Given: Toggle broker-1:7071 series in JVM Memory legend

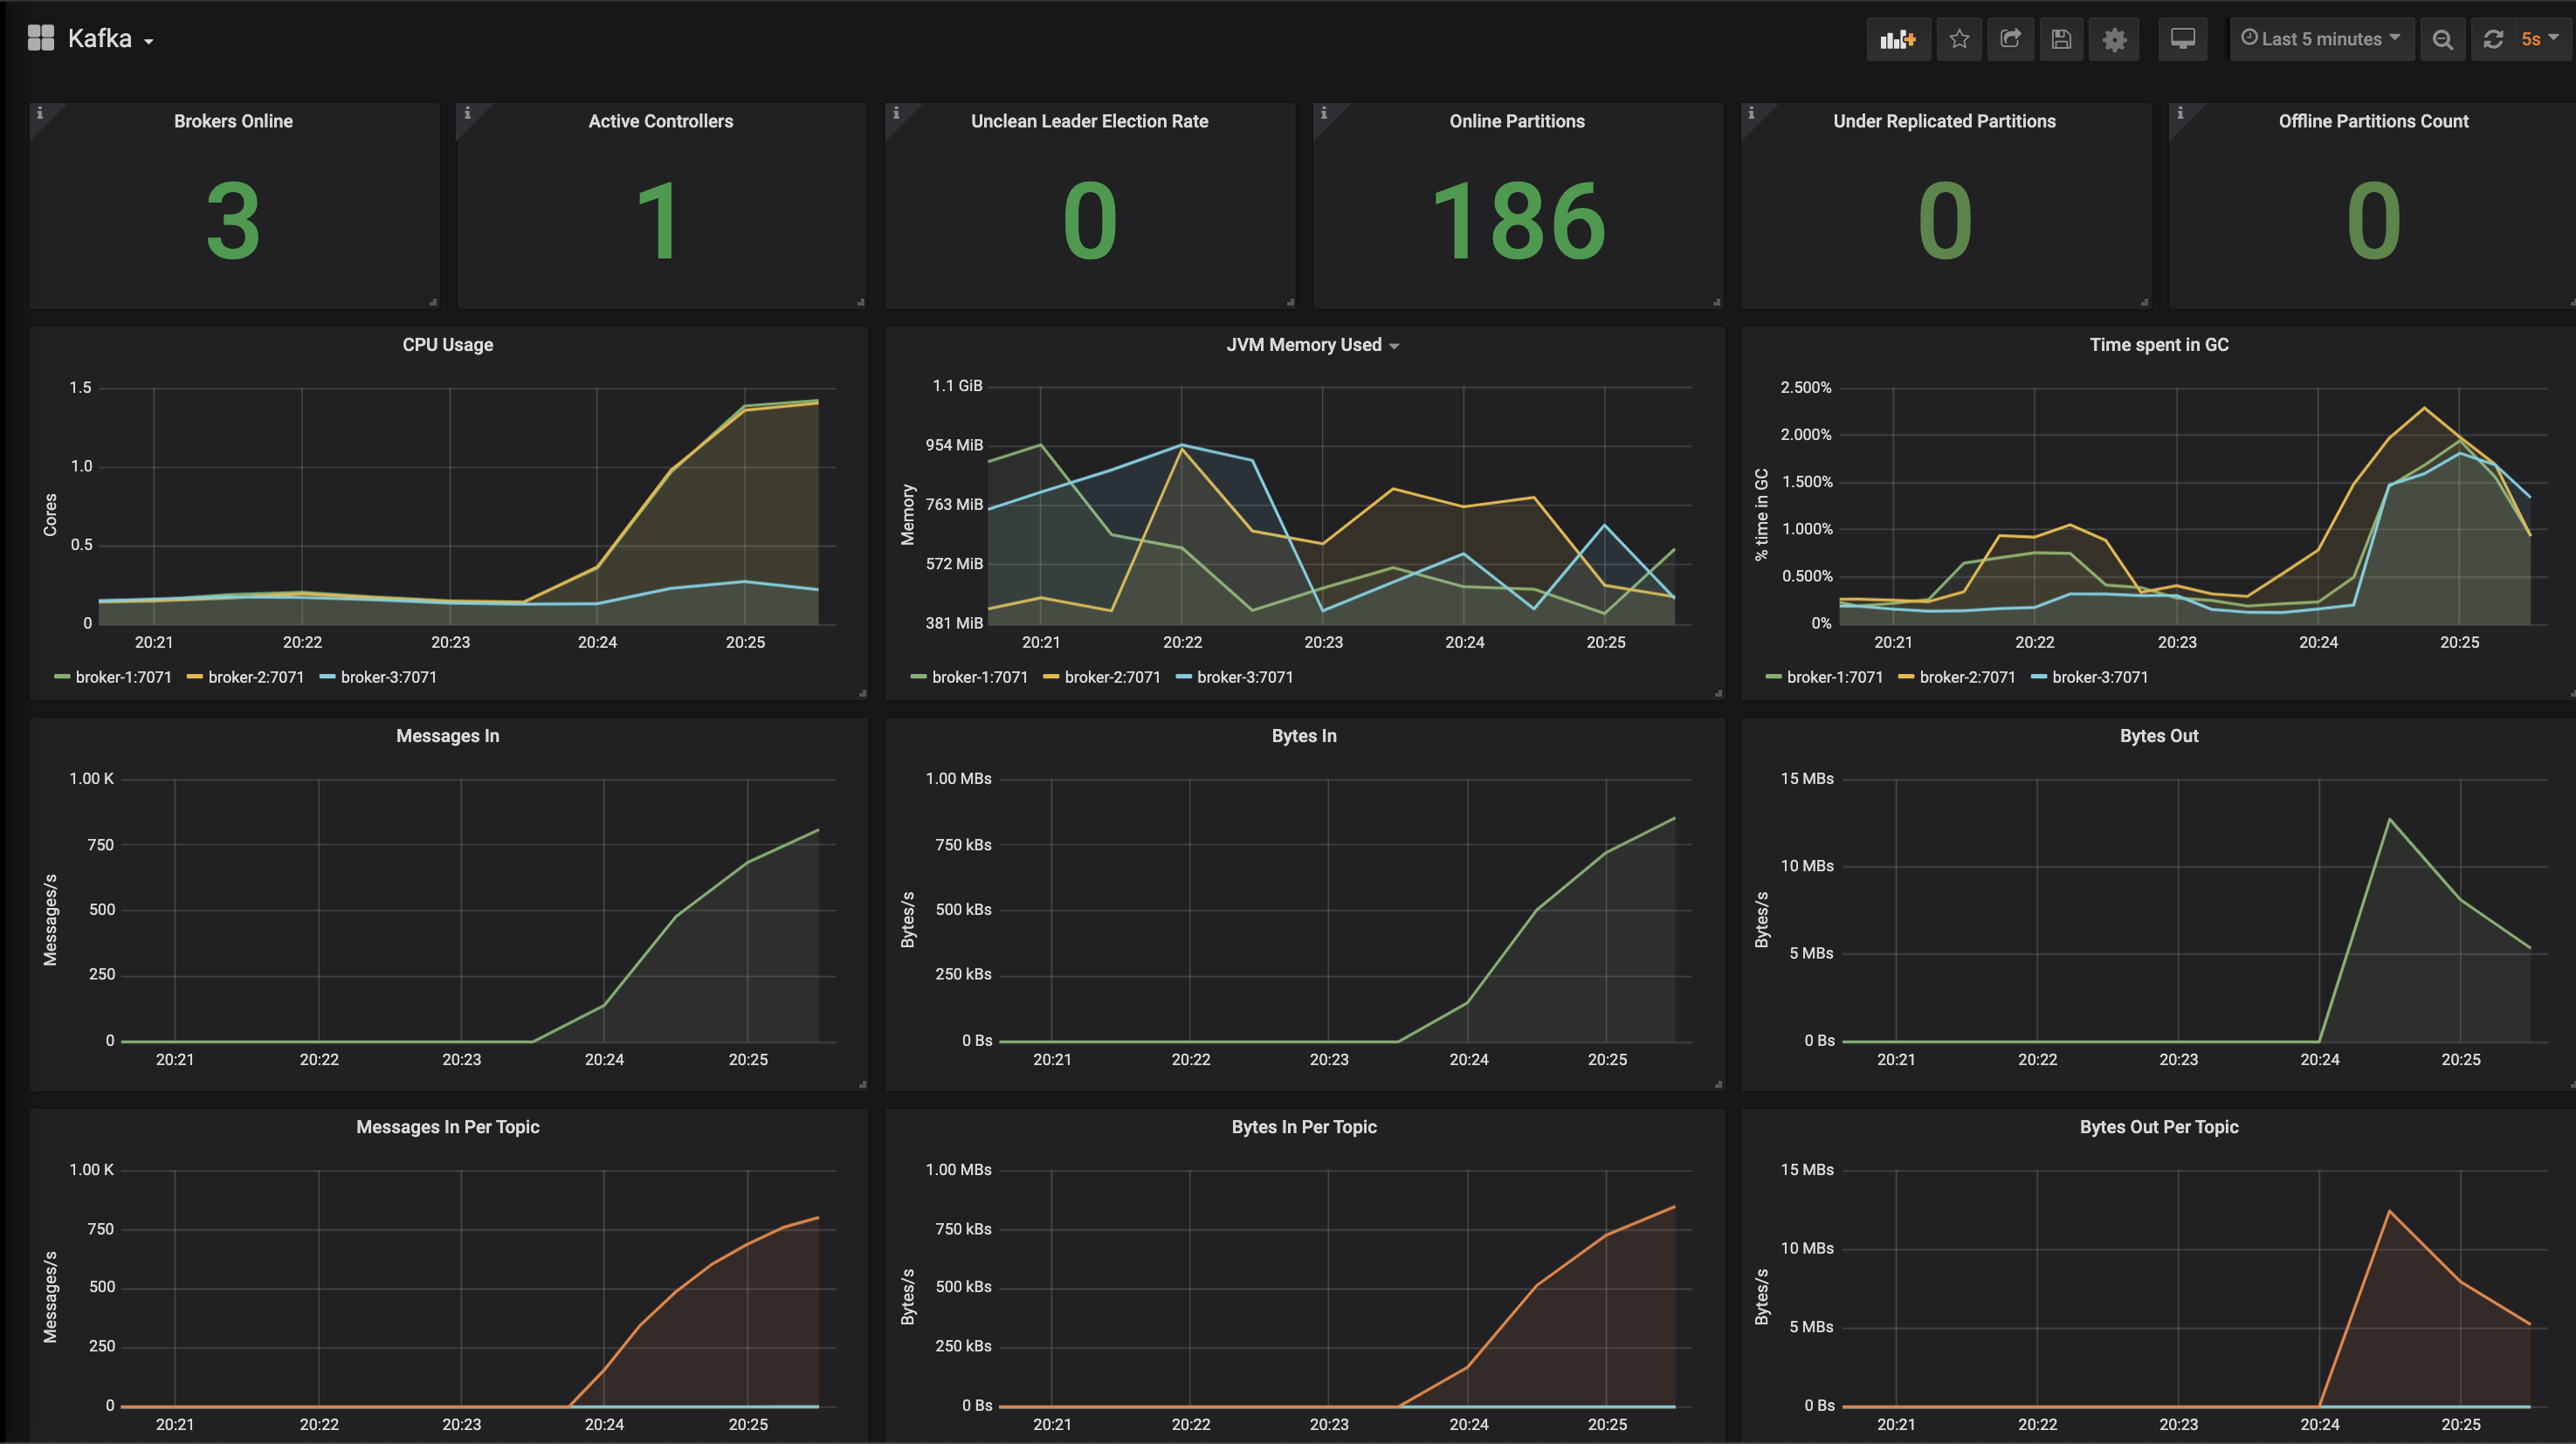Looking at the screenshot, I should [x=980, y=677].
